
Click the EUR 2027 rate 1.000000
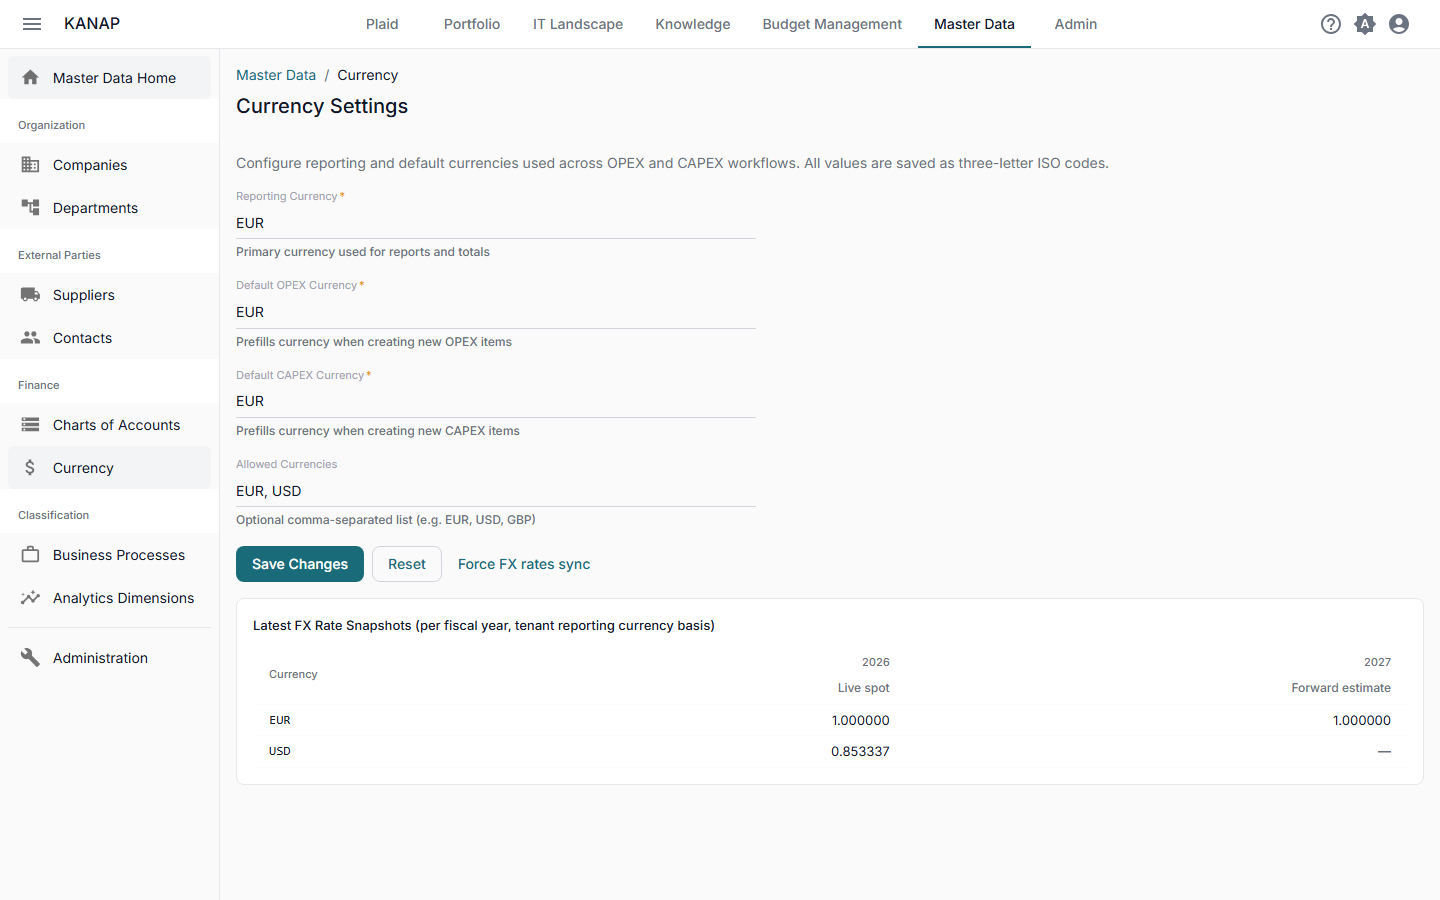pos(1362,720)
